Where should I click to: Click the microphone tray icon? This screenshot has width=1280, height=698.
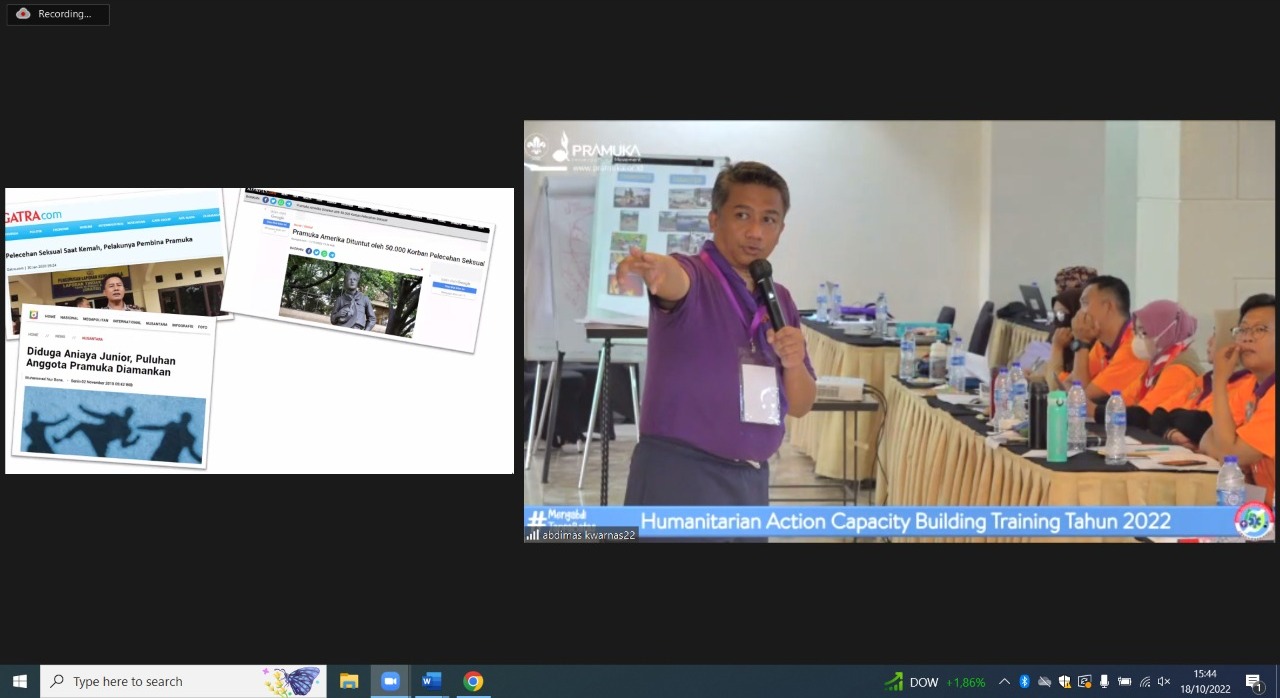pos(1104,682)
